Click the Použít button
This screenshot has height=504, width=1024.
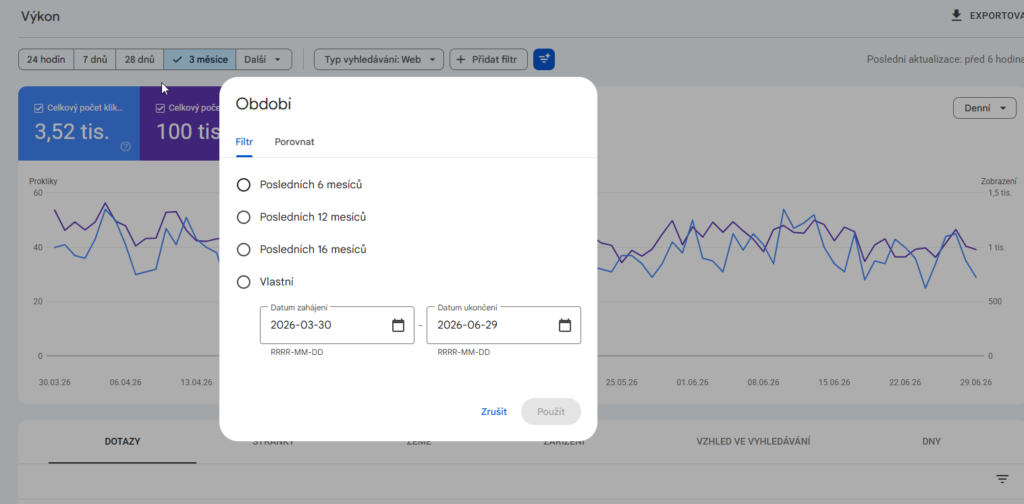(551, 412)
